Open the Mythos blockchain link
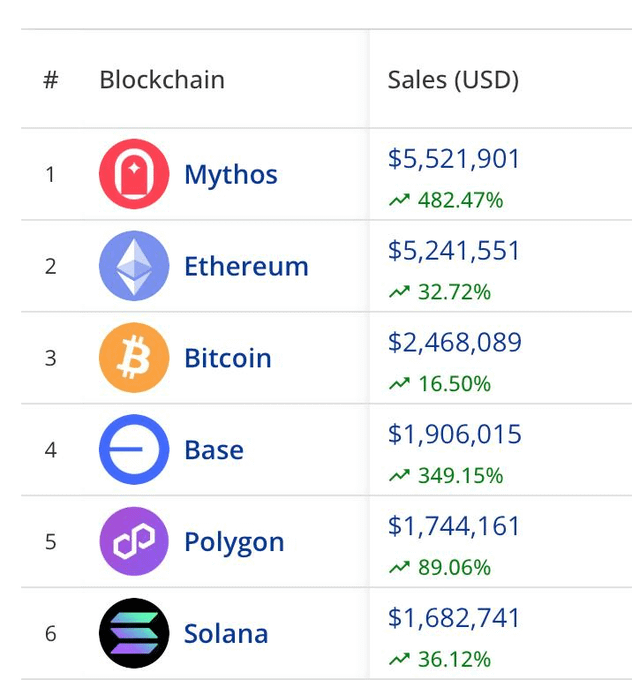This screenshot has height=680, width=632. coord(231,175)
